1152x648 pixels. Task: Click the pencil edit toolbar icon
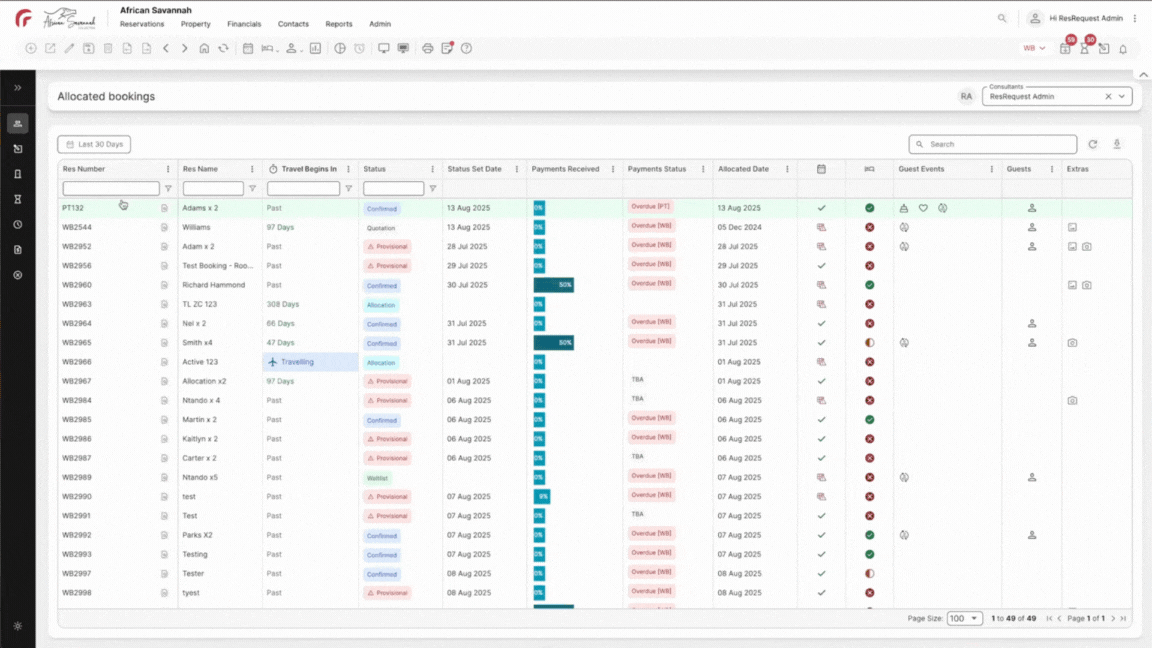(x=69, y=48)
